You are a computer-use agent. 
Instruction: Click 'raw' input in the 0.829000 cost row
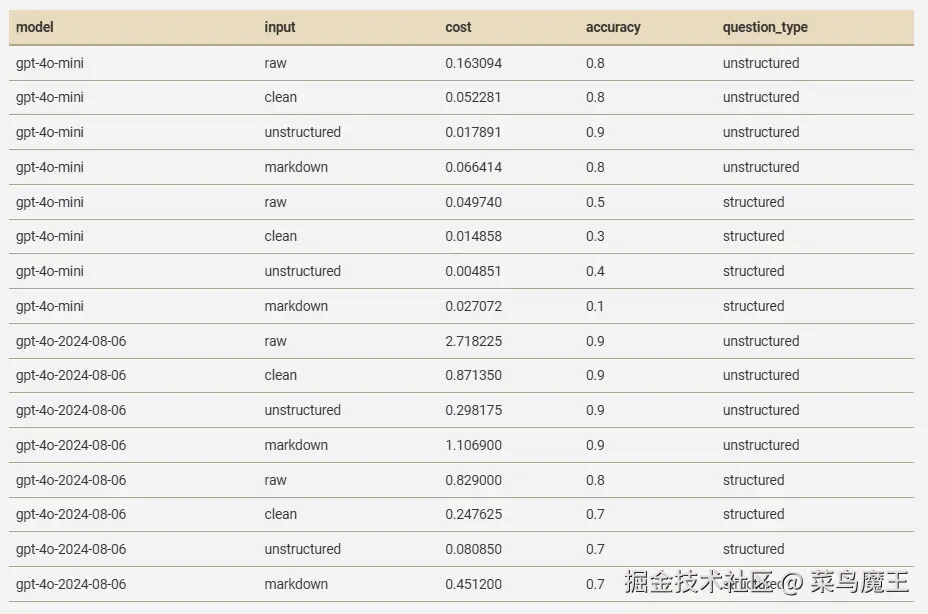(x=275, y=480)
